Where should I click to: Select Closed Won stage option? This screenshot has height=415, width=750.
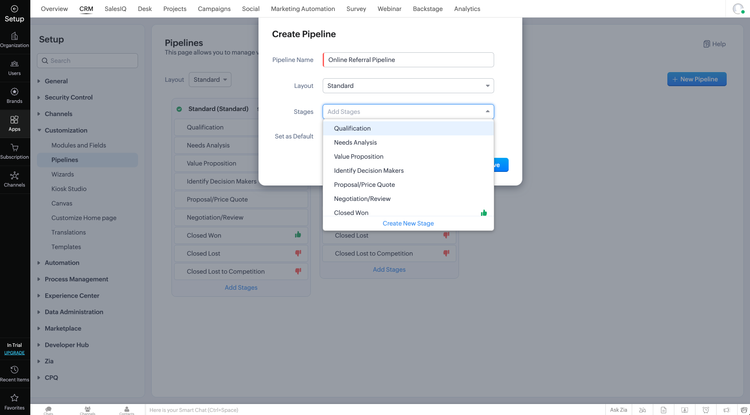(x=408, y=213)
